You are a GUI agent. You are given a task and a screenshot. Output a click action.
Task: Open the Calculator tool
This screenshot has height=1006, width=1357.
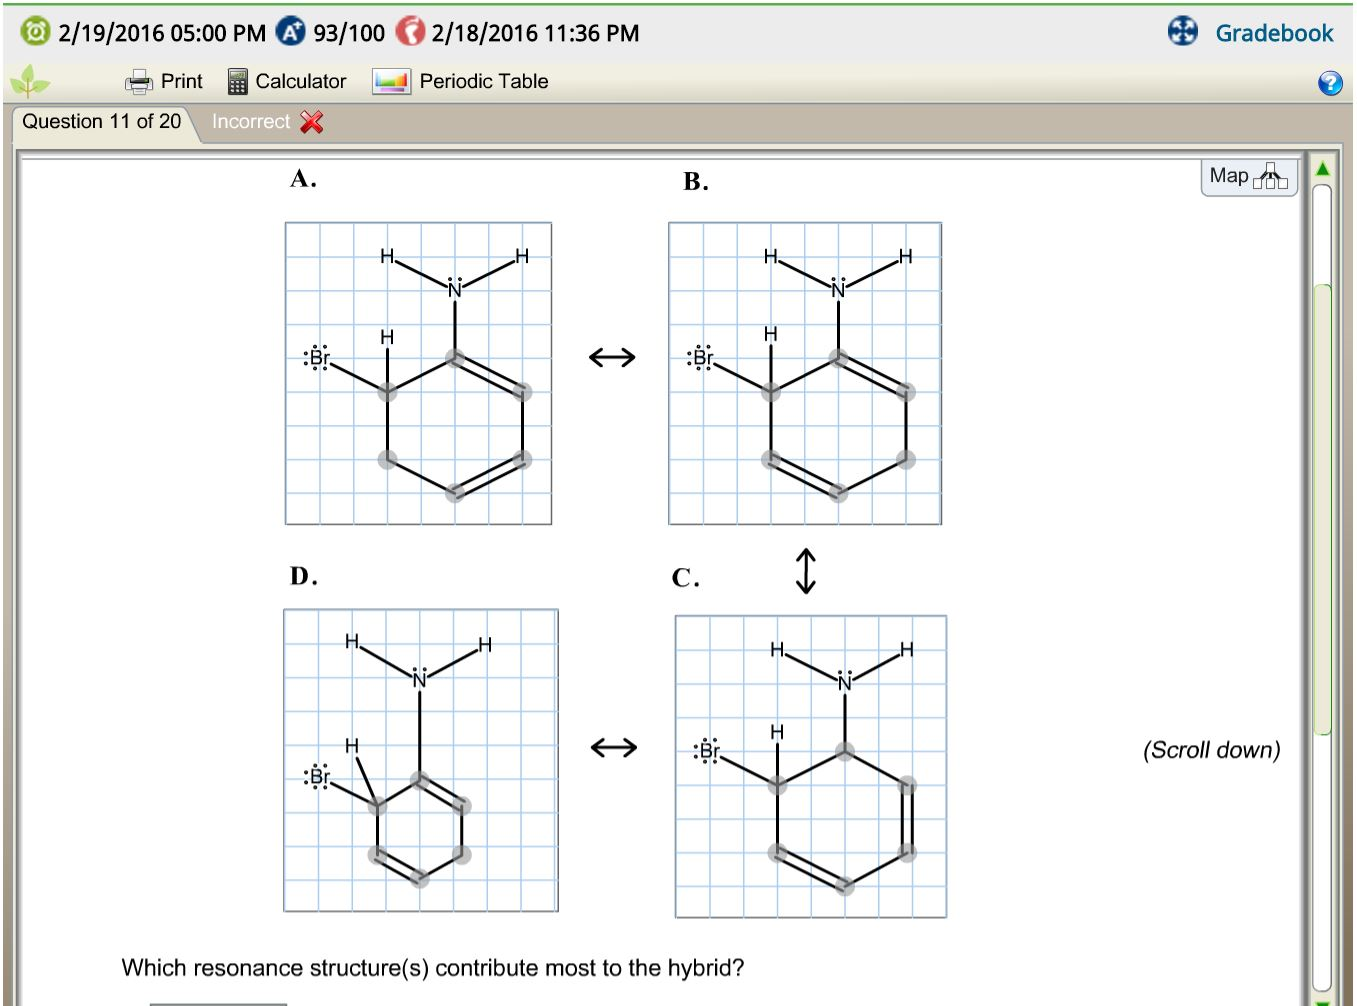click(289, 81)
